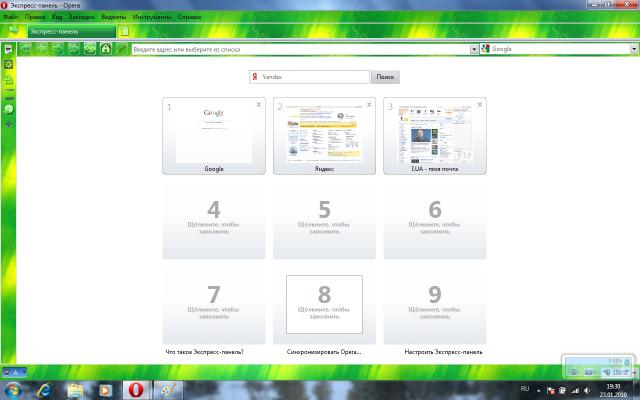Viewport: 640px width, 400px height.
Task: Show hidden system tray icons
Action: pos(539,391)
